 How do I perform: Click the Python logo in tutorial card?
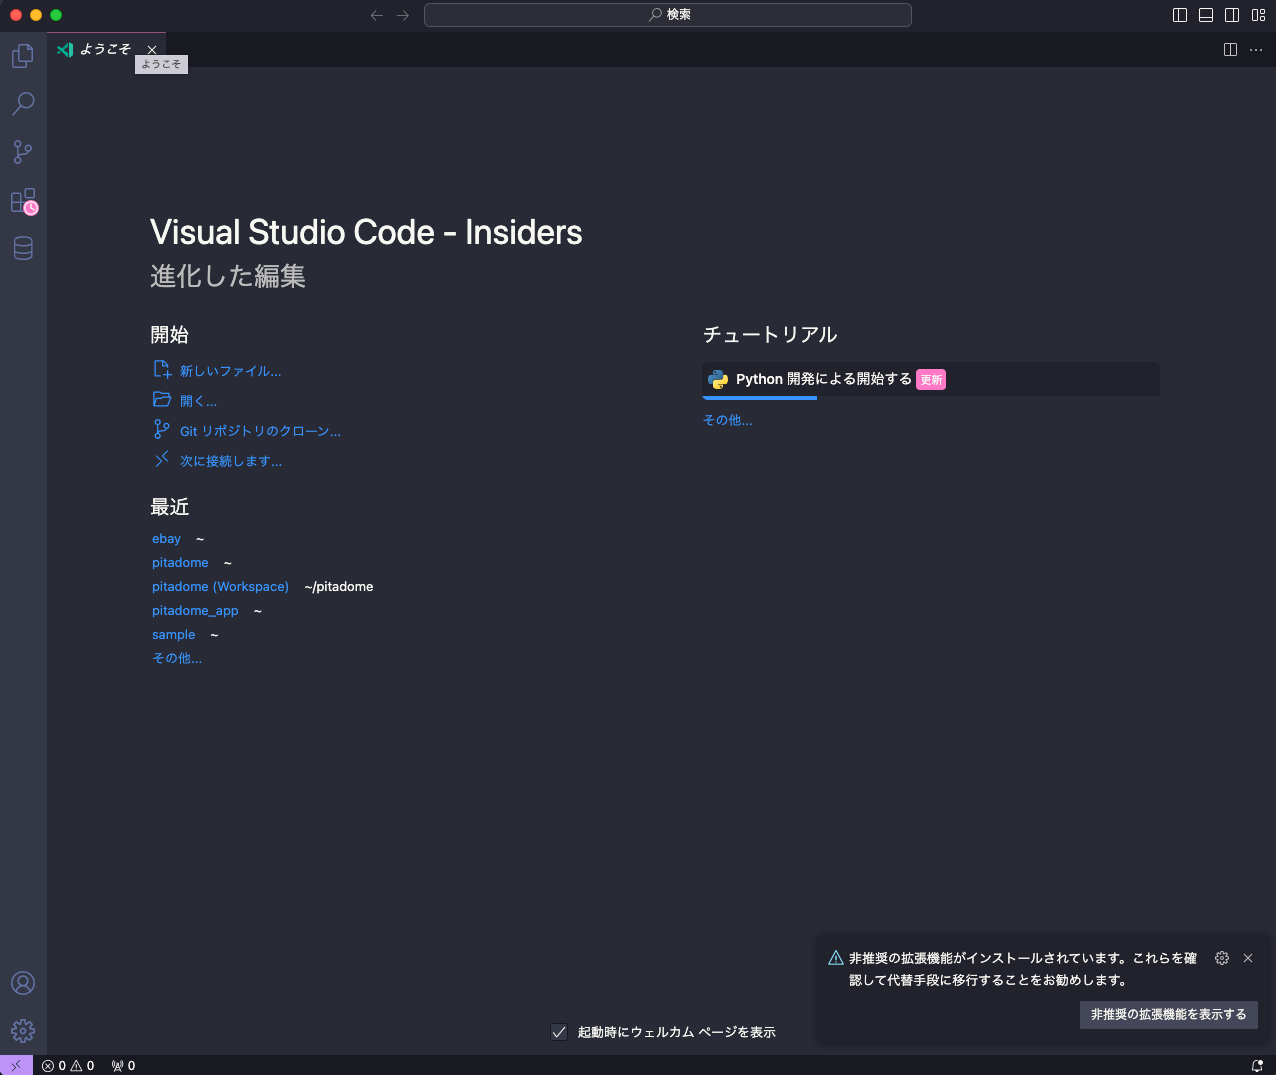718,379
